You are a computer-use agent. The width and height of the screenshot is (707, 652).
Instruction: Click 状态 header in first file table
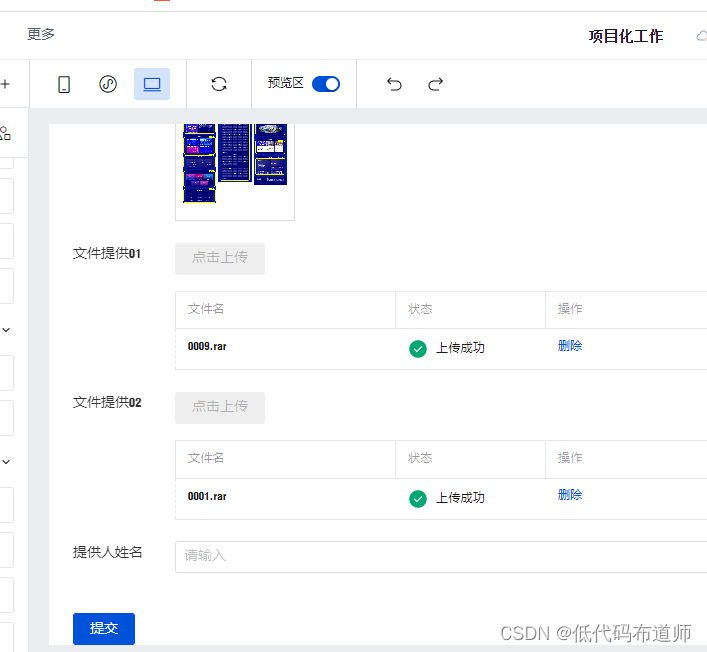[420, 309]
